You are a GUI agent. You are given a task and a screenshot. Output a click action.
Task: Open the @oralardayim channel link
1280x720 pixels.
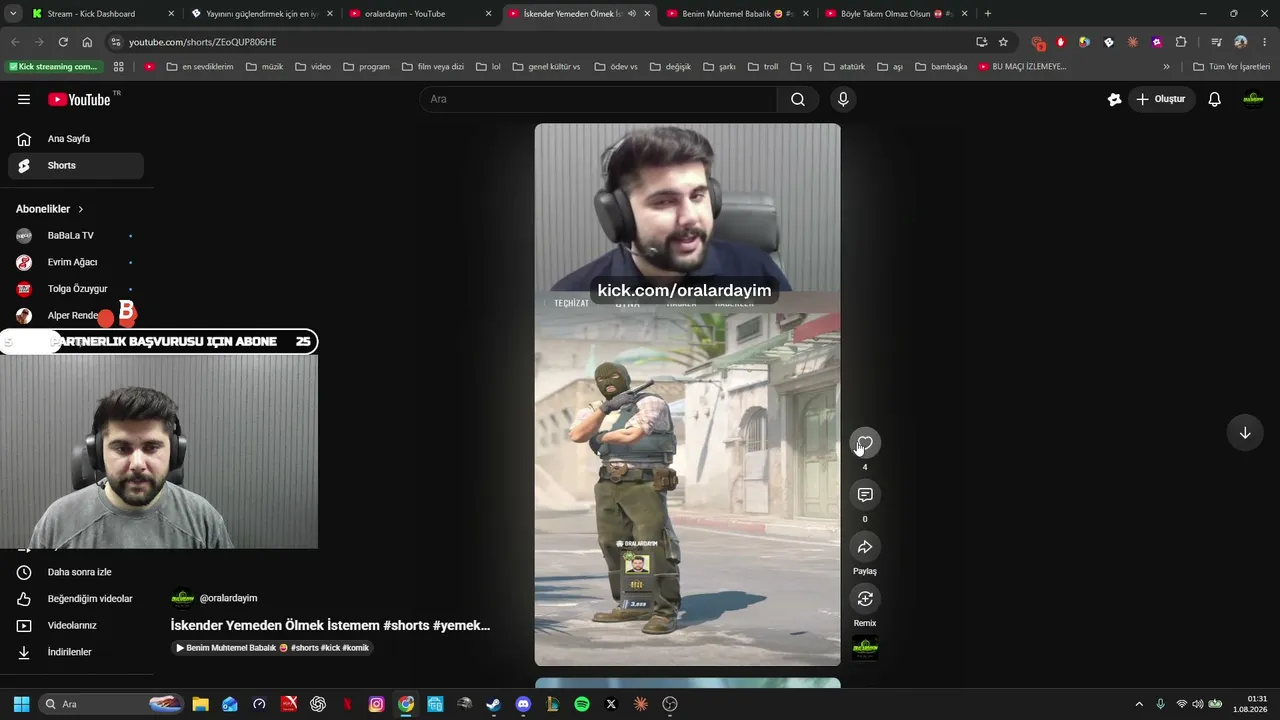(228, 598)
